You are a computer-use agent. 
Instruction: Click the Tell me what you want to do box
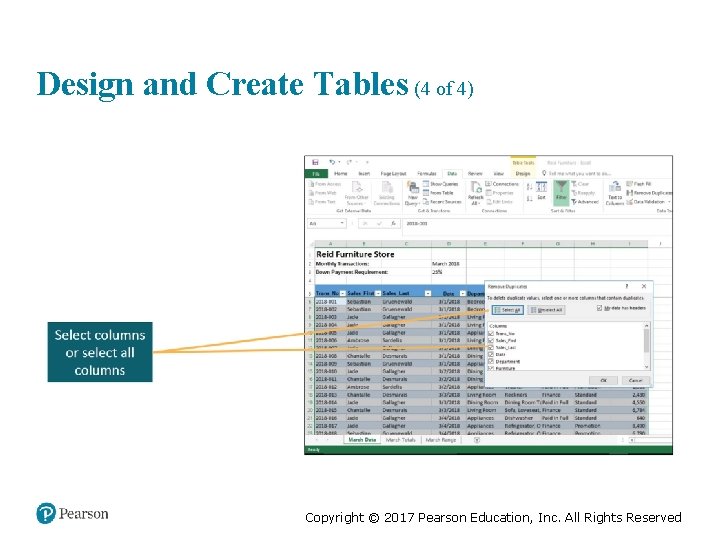(577, 174)
